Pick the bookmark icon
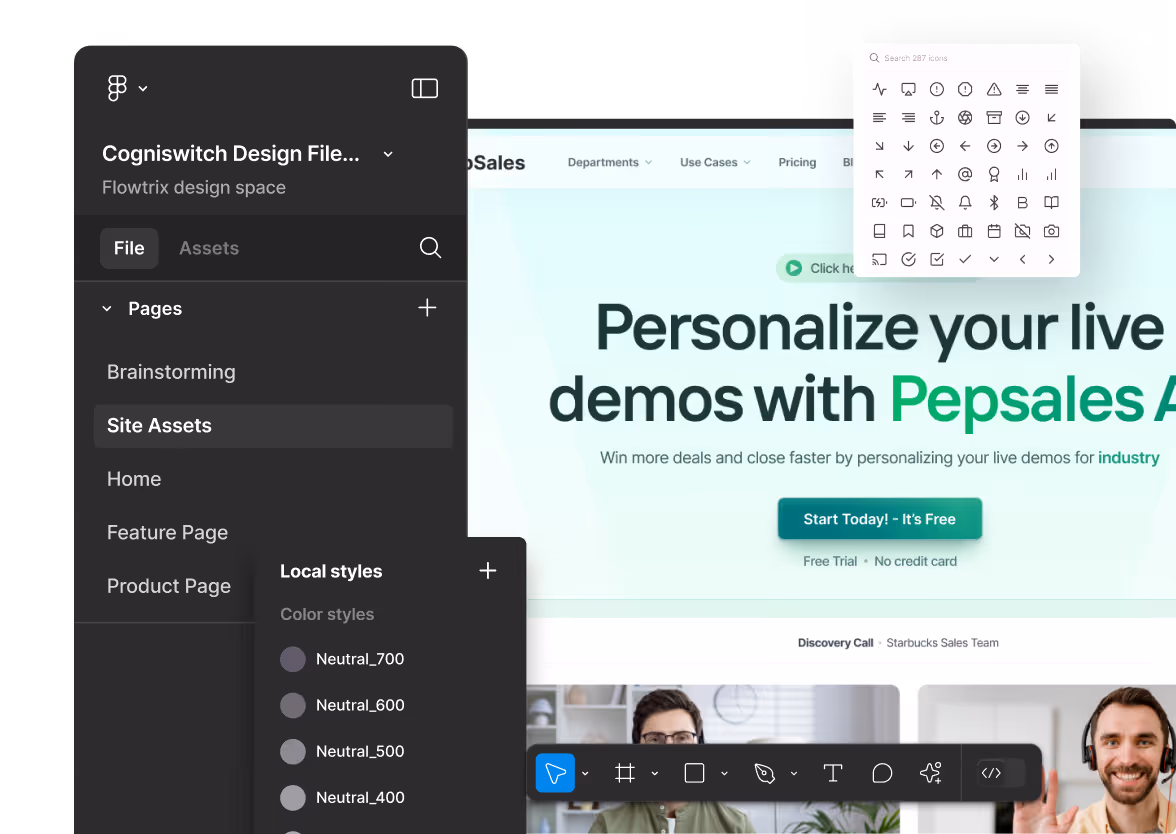Screen dimensions: 1176x834 908,231
